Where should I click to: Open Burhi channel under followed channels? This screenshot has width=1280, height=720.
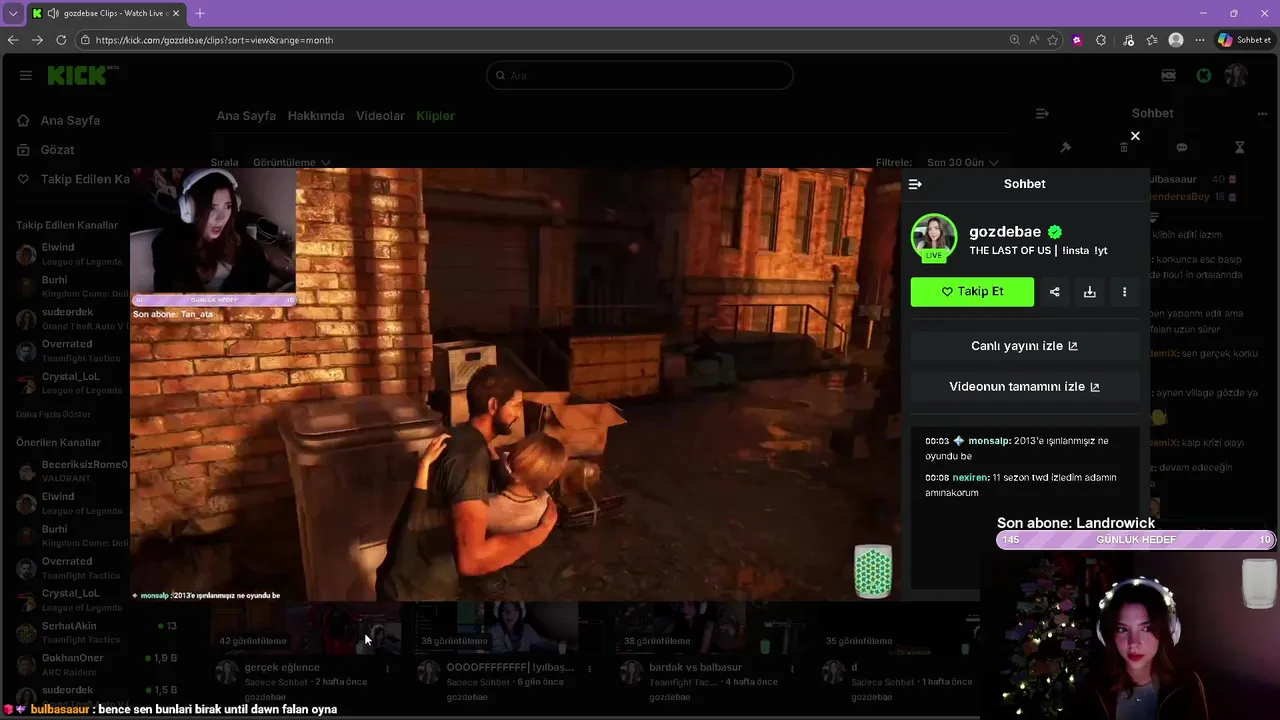click(72, 287)
